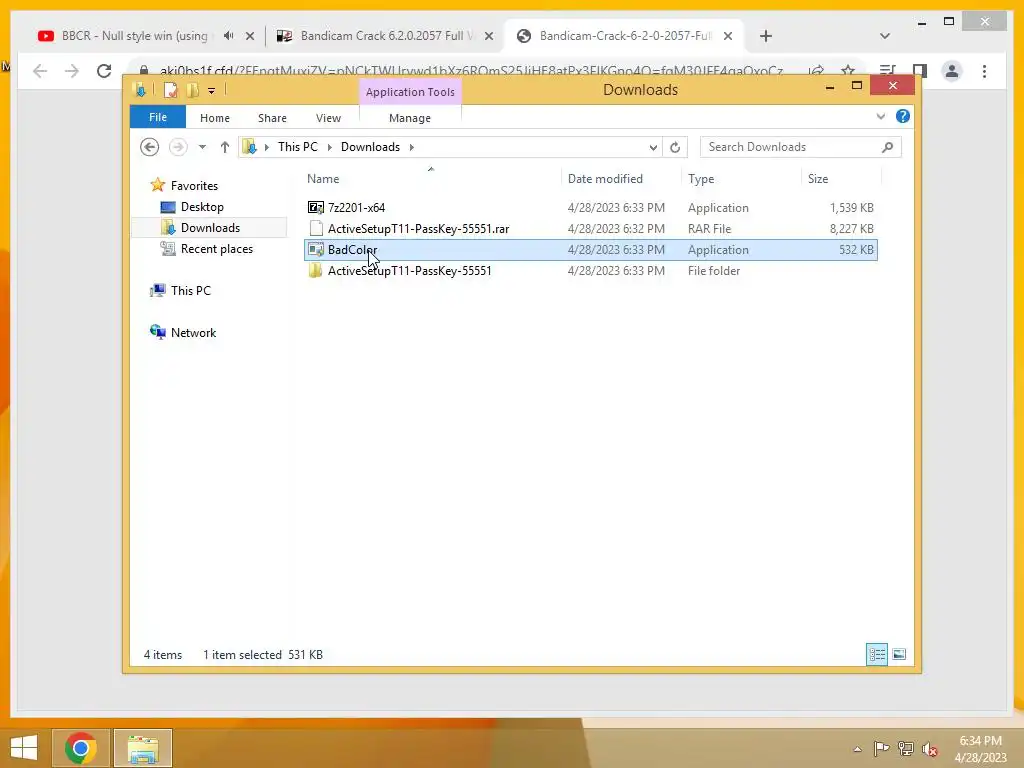Click the search magnifier icon
1024x768 pixels.
888,147
